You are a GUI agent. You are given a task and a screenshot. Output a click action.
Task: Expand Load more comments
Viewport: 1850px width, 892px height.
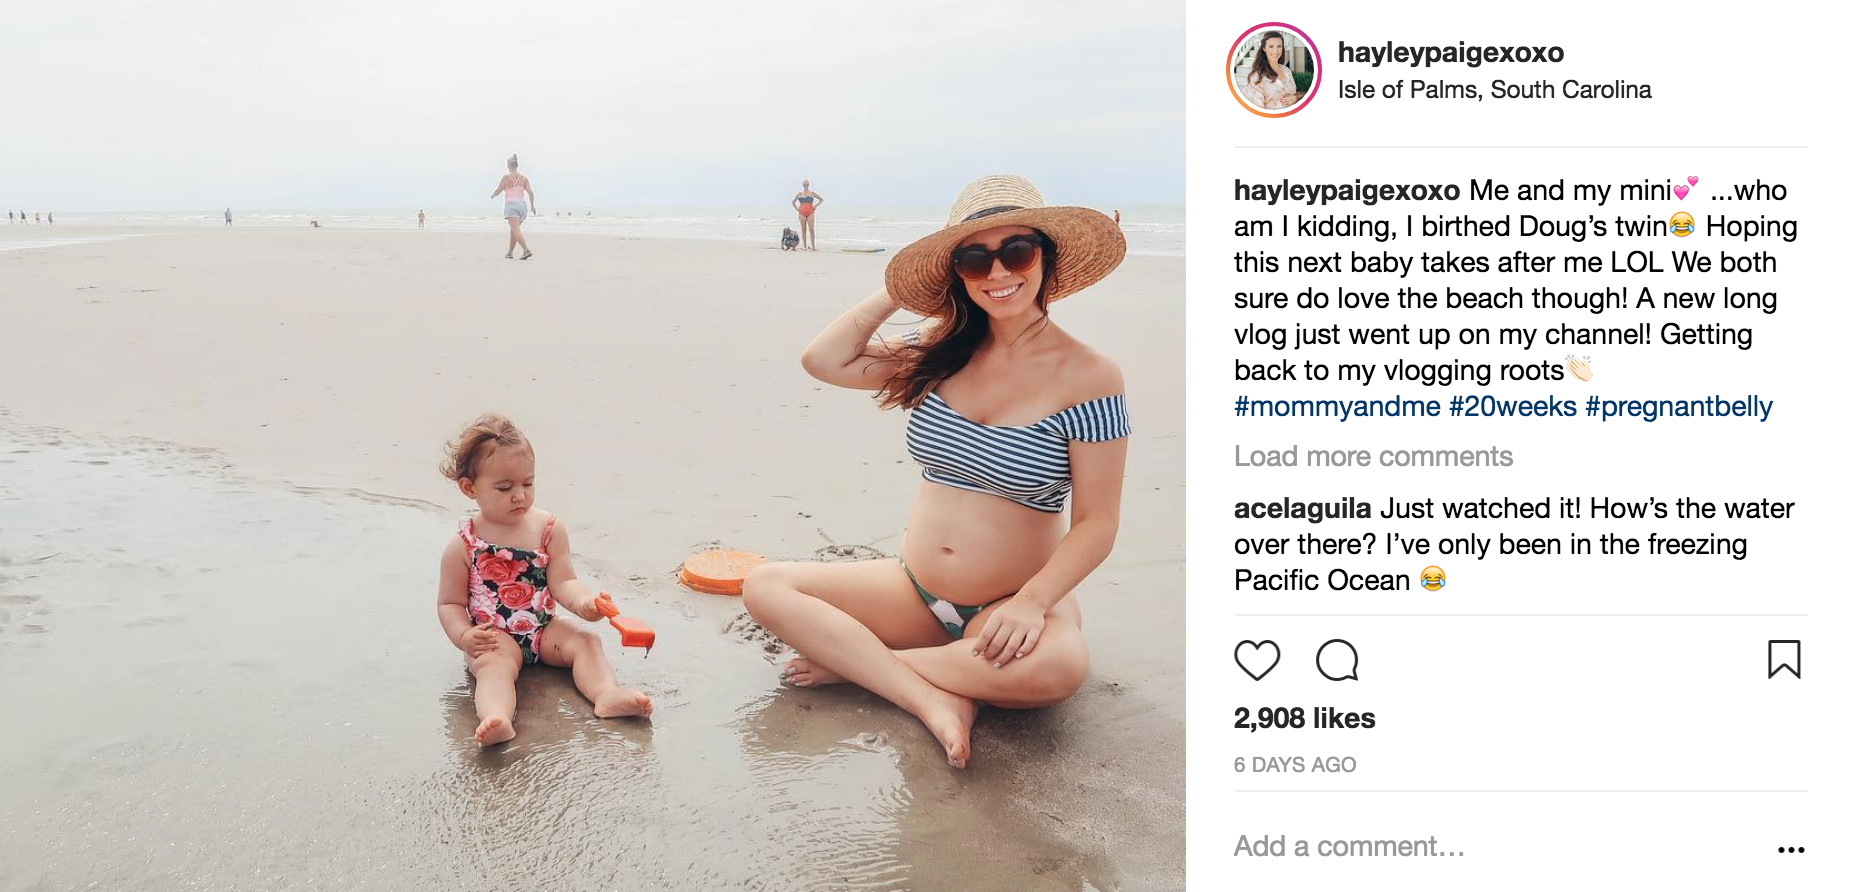[1373, 456]
